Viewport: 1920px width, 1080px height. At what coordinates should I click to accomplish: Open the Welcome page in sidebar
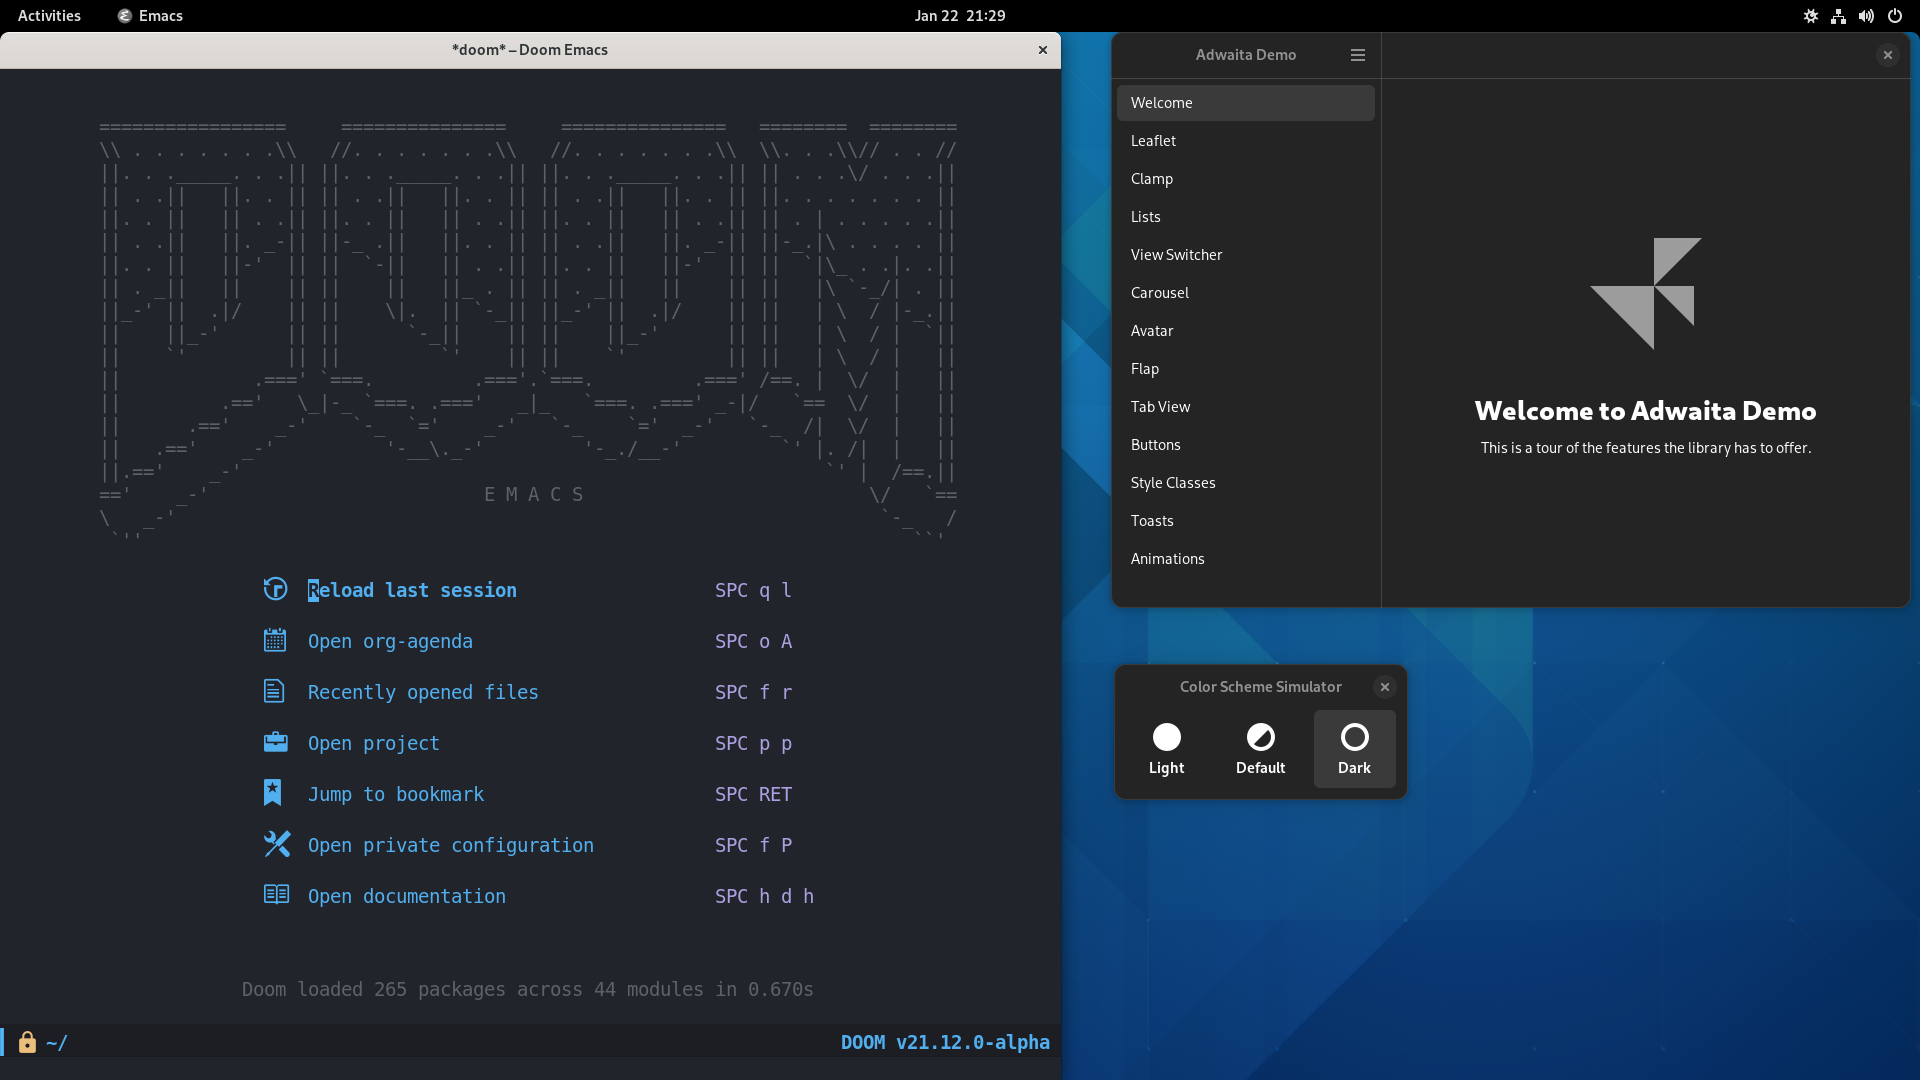click(x=1245, y=103)
